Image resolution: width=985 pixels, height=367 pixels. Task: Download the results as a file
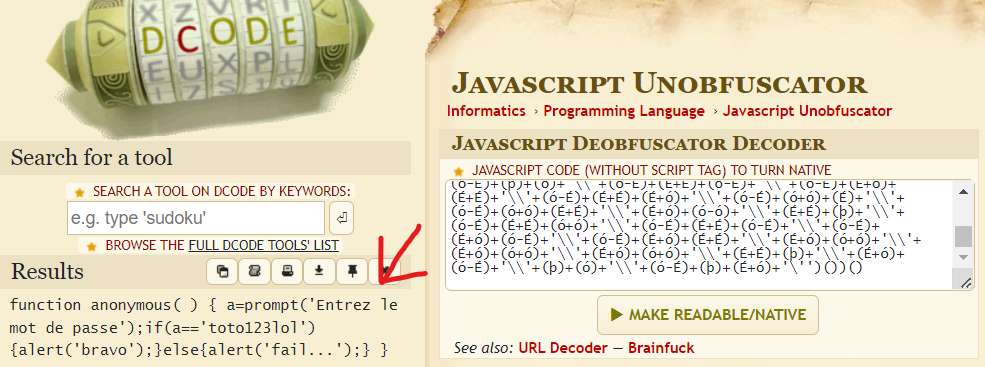coord(320,271)
